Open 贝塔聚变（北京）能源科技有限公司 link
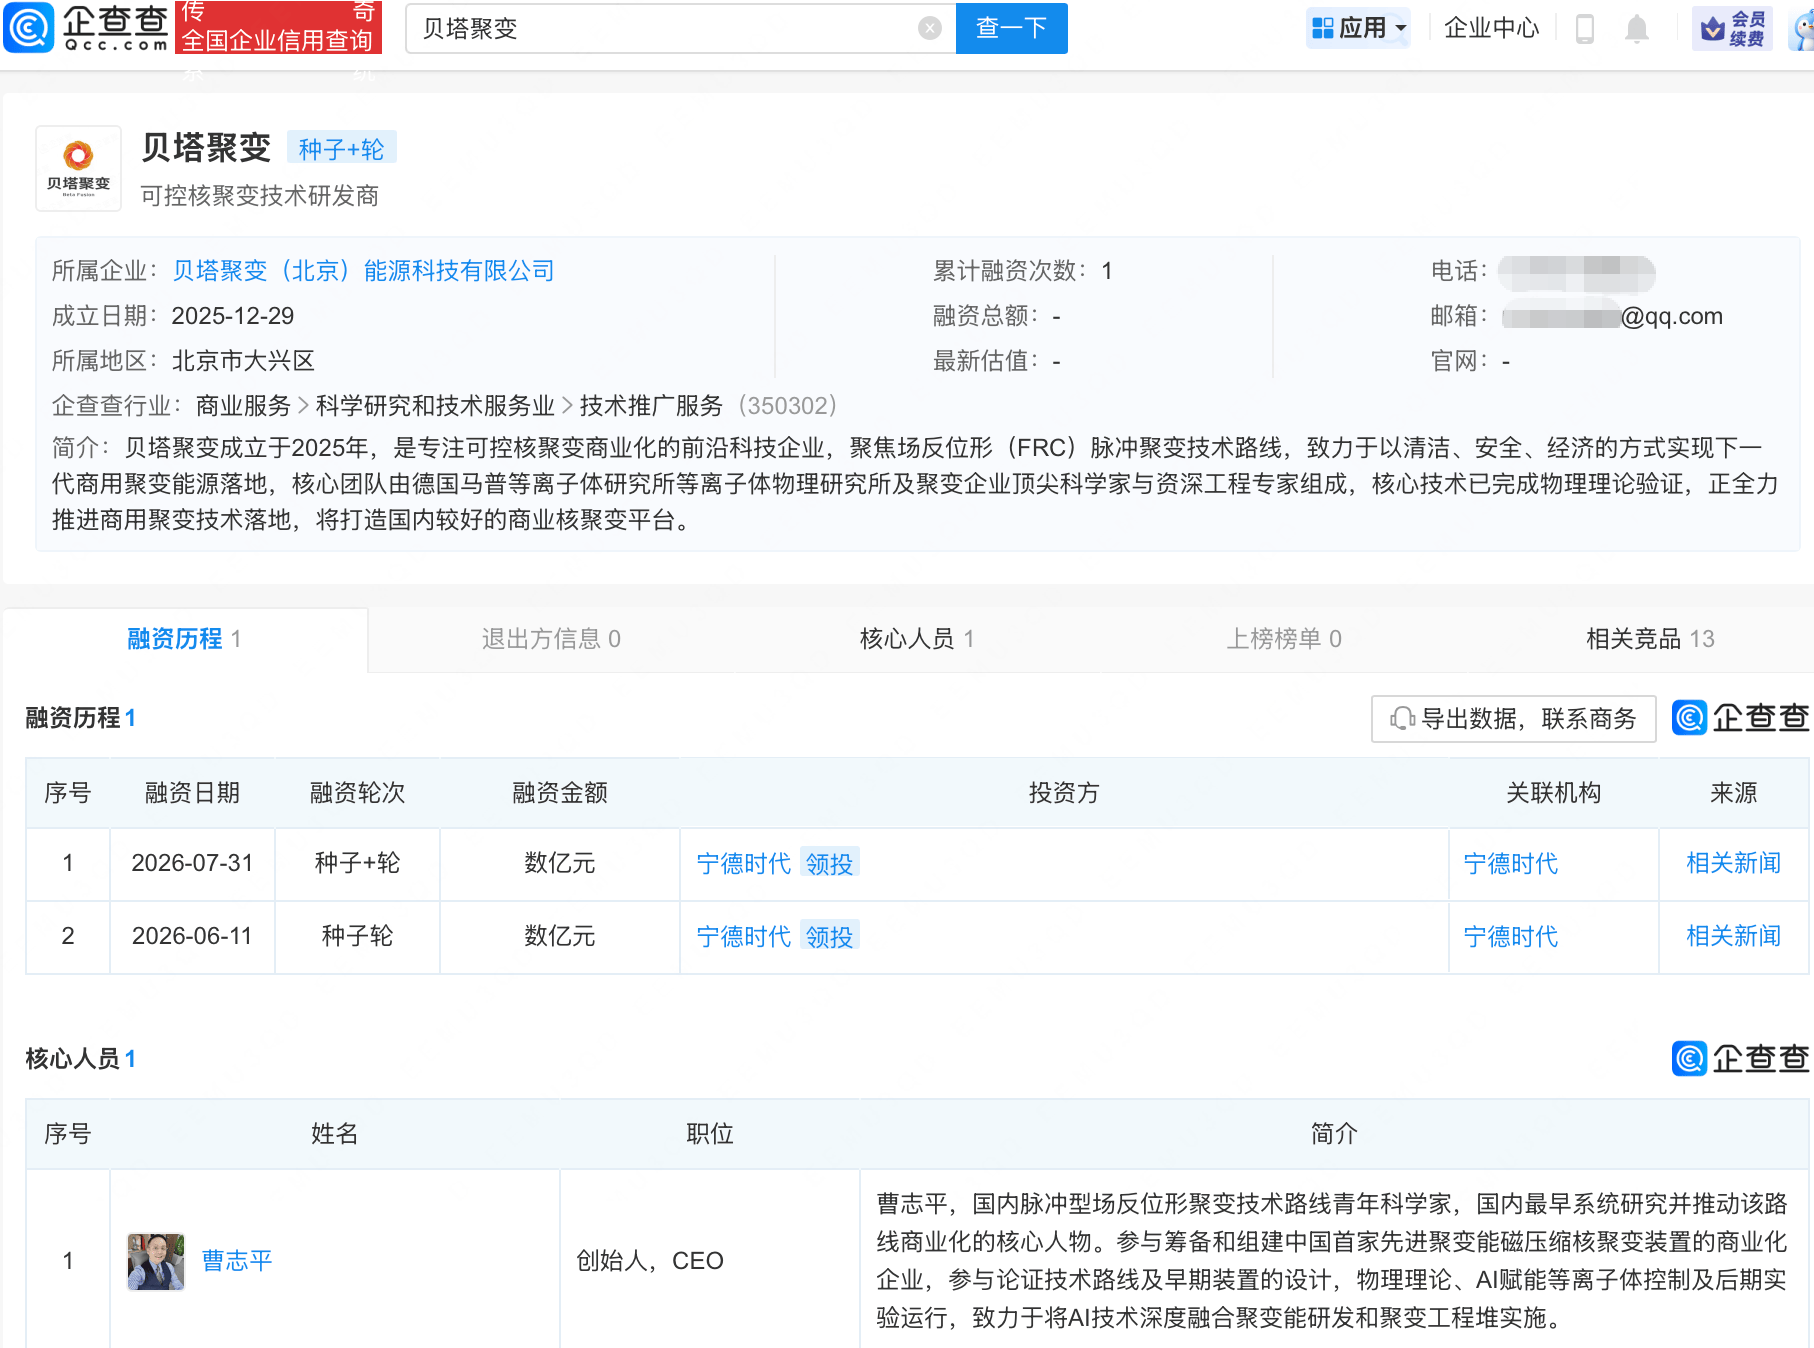Image resolution: width=1814 pixels, height=1348 pixels. tap(364, 271)
